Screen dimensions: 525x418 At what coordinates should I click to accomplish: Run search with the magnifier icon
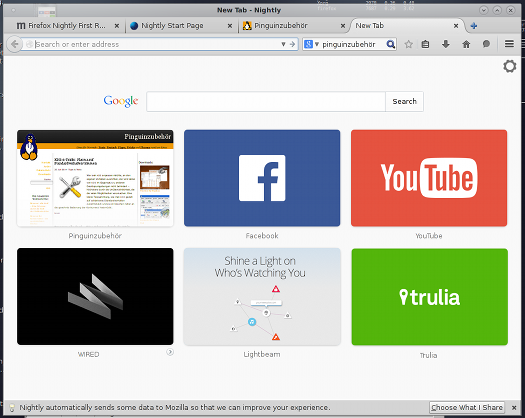(x=390, y=44)
